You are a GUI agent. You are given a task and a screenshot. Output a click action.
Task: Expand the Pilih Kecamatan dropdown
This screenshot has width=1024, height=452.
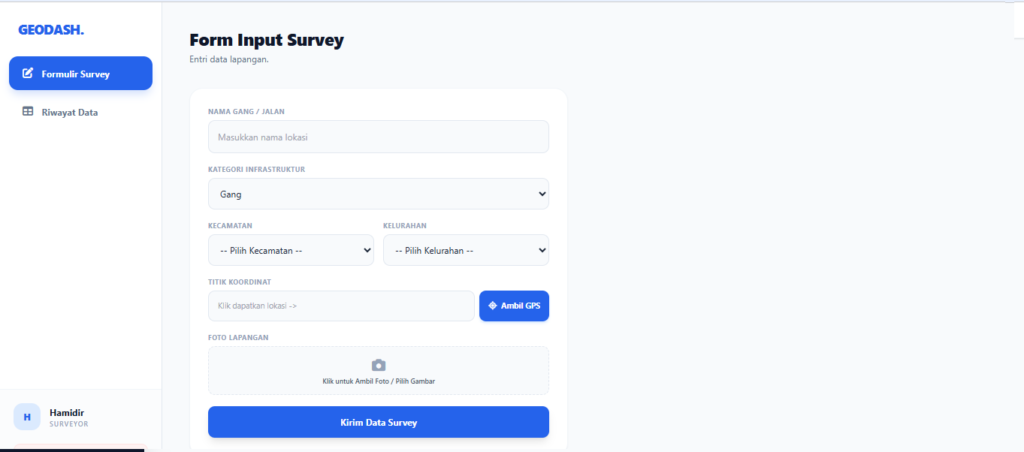291,250
